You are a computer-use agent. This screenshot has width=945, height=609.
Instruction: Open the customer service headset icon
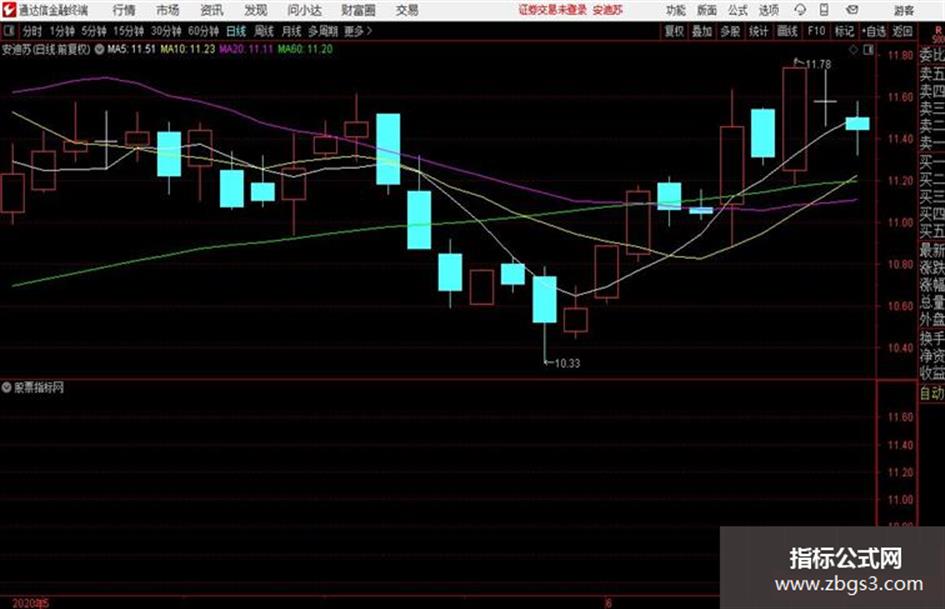coord(800,10)
